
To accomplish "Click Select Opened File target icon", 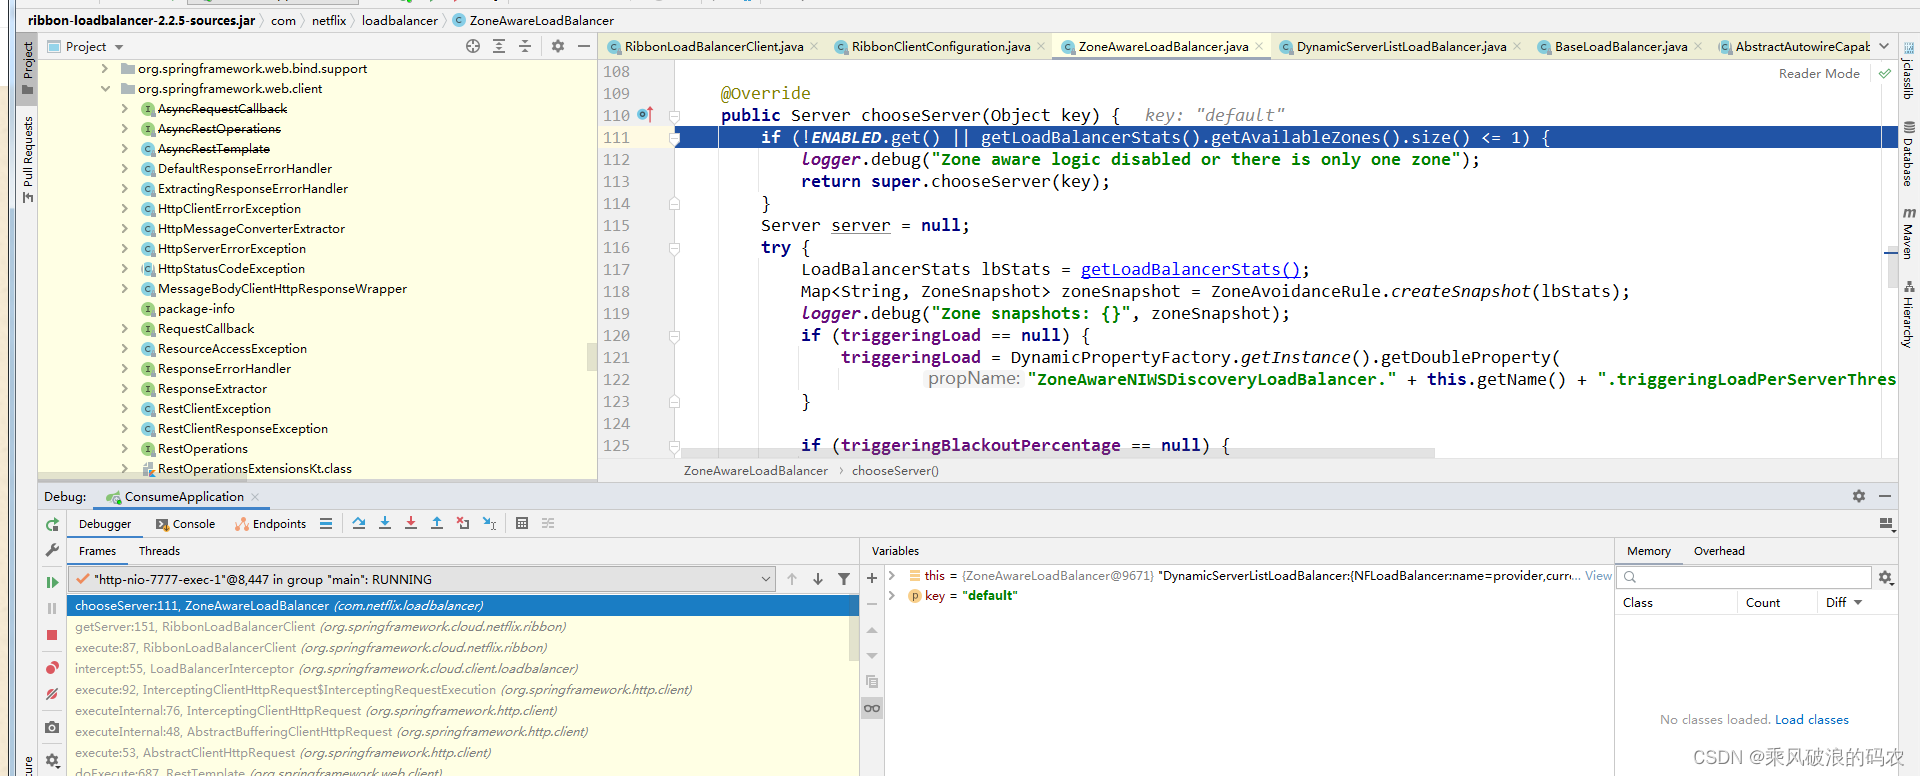I will point(473,46).
